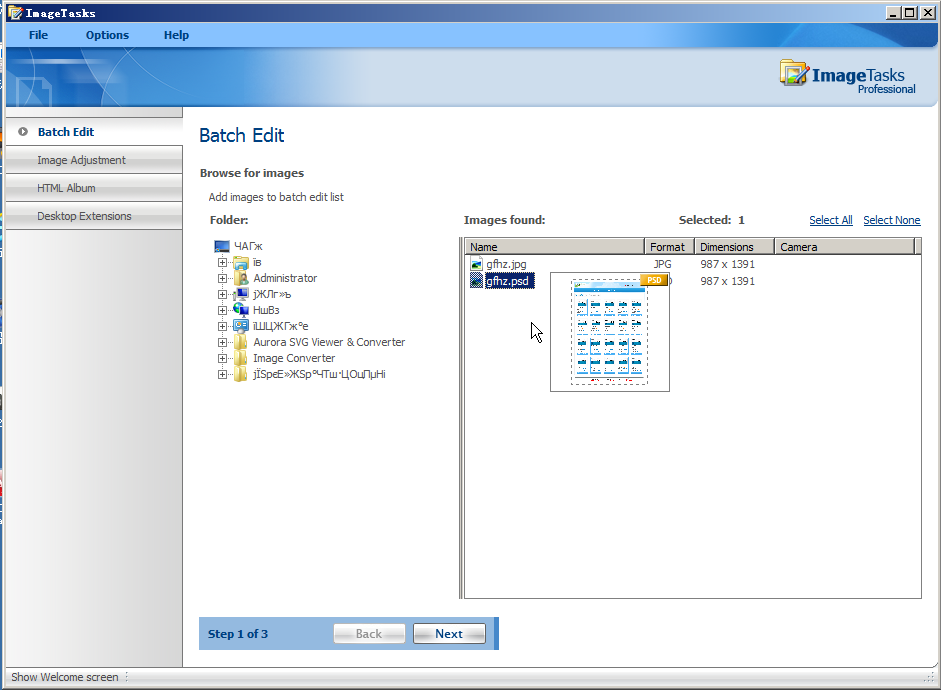This screenshot has width=941, height=690.
Task: Expand Aurora SVG Viewer & Converter node
Action: pos(222,343)
